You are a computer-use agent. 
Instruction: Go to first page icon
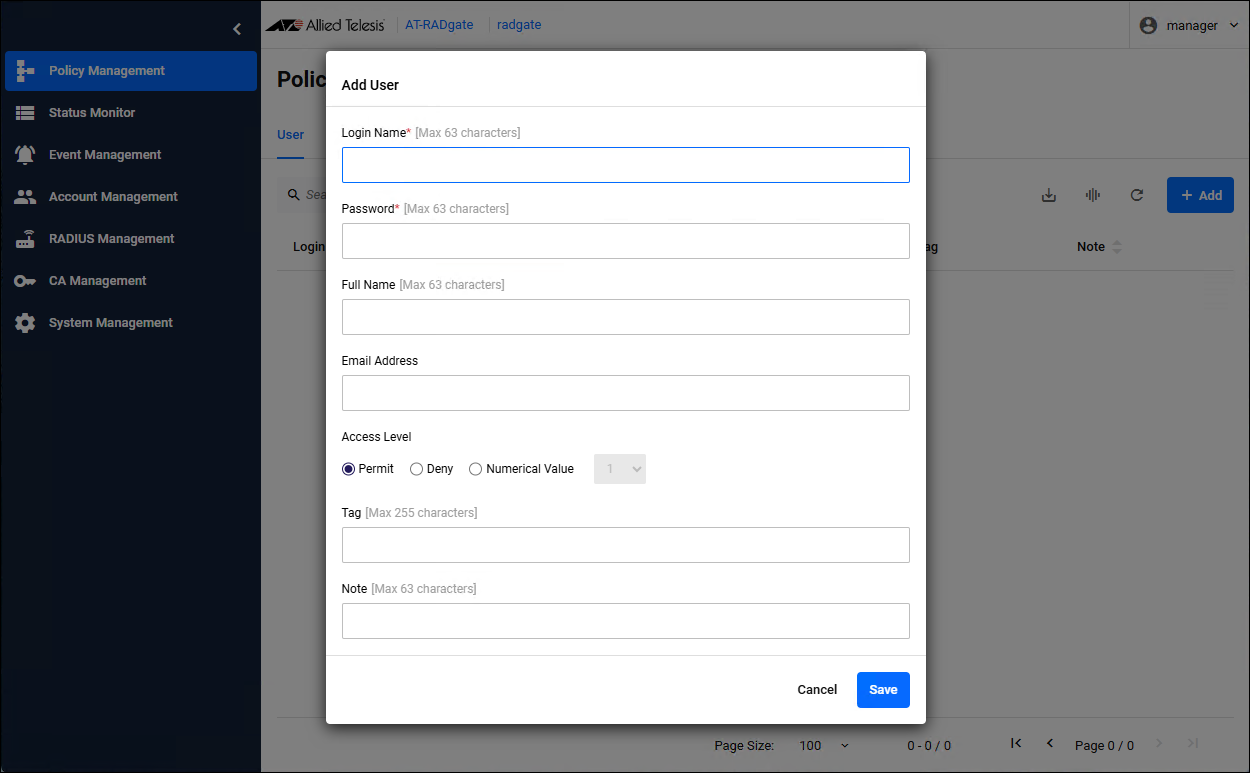(x=1016, y=743)
